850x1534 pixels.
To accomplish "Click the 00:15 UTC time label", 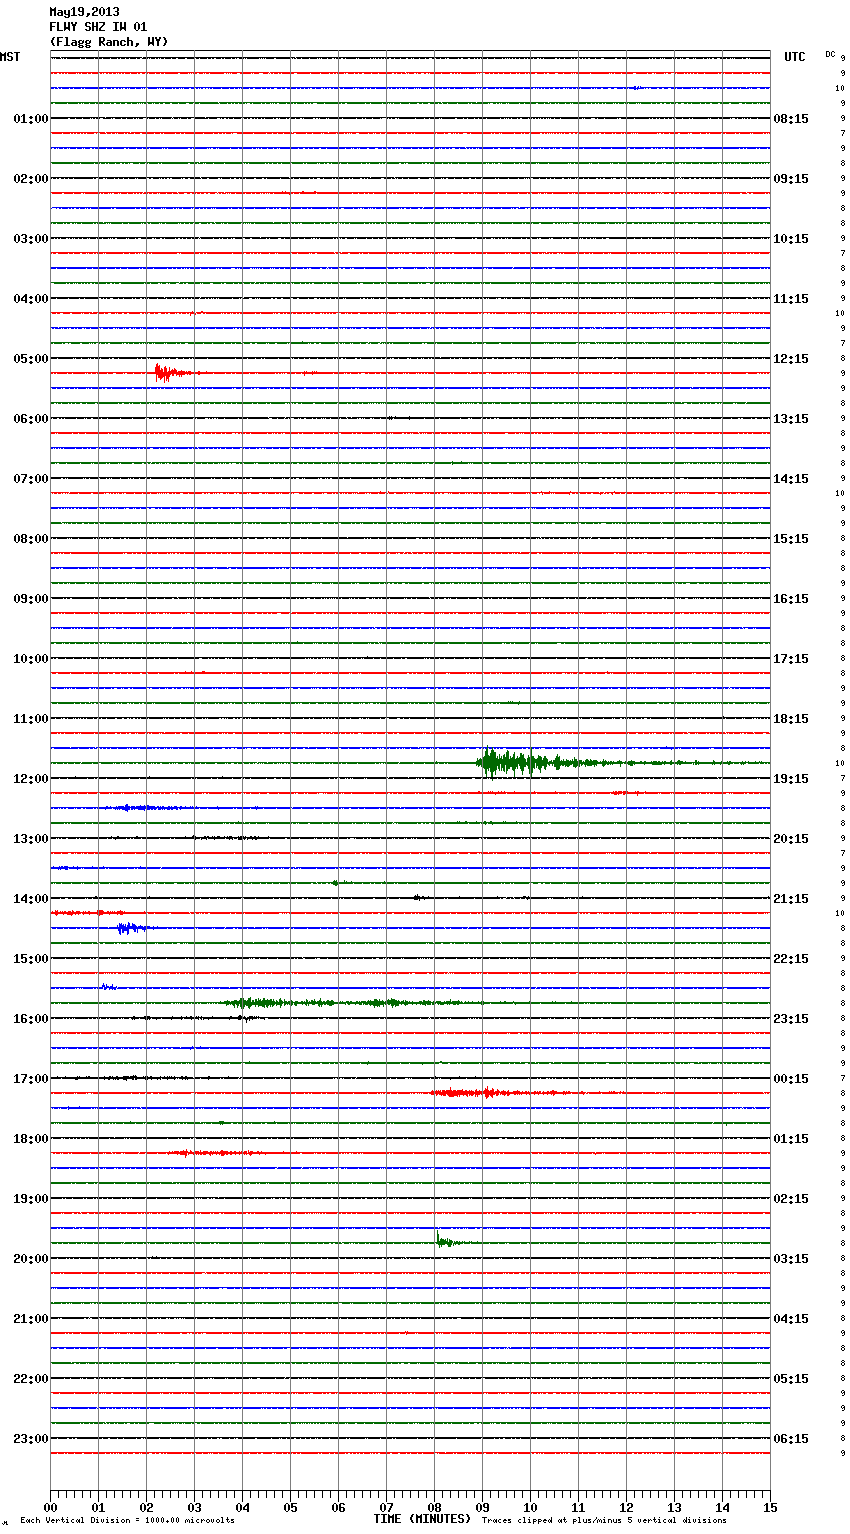I will click(x=791, y=1079).
